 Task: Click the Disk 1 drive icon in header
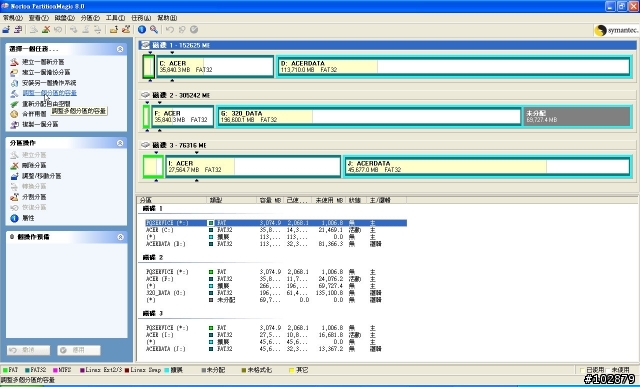click(145, 45)
